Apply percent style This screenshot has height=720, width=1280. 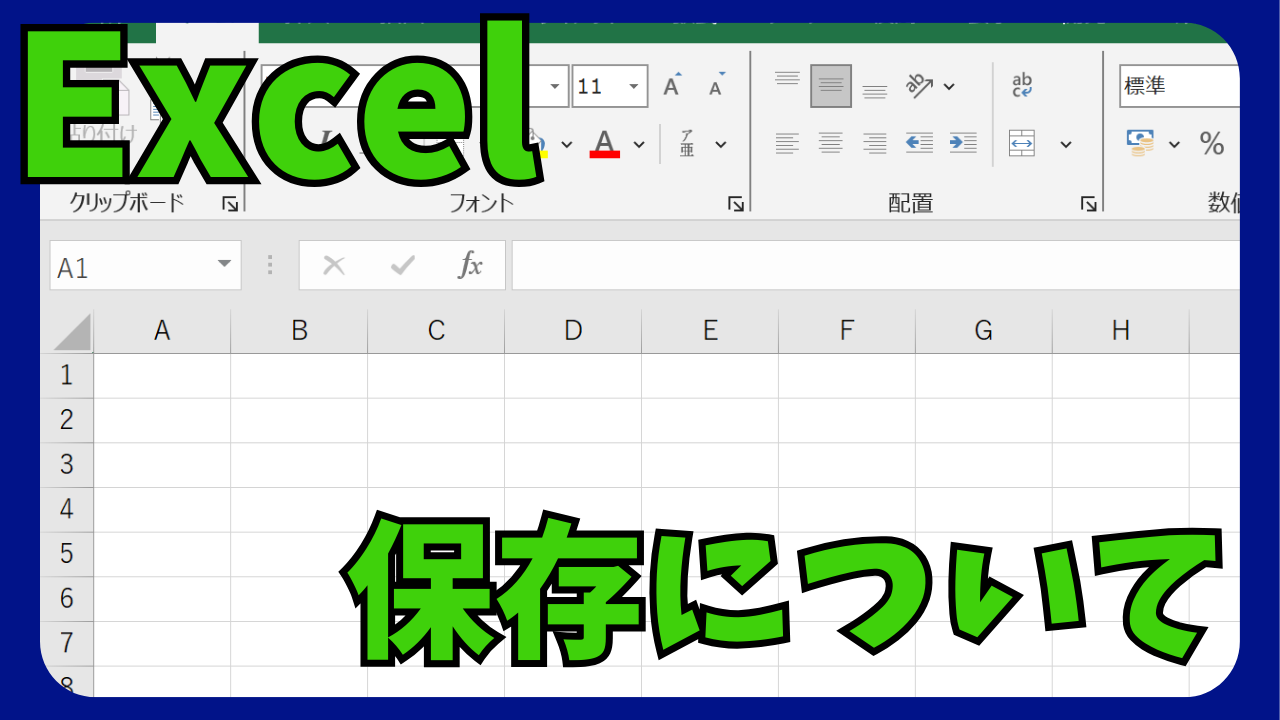coord(1212,144)
